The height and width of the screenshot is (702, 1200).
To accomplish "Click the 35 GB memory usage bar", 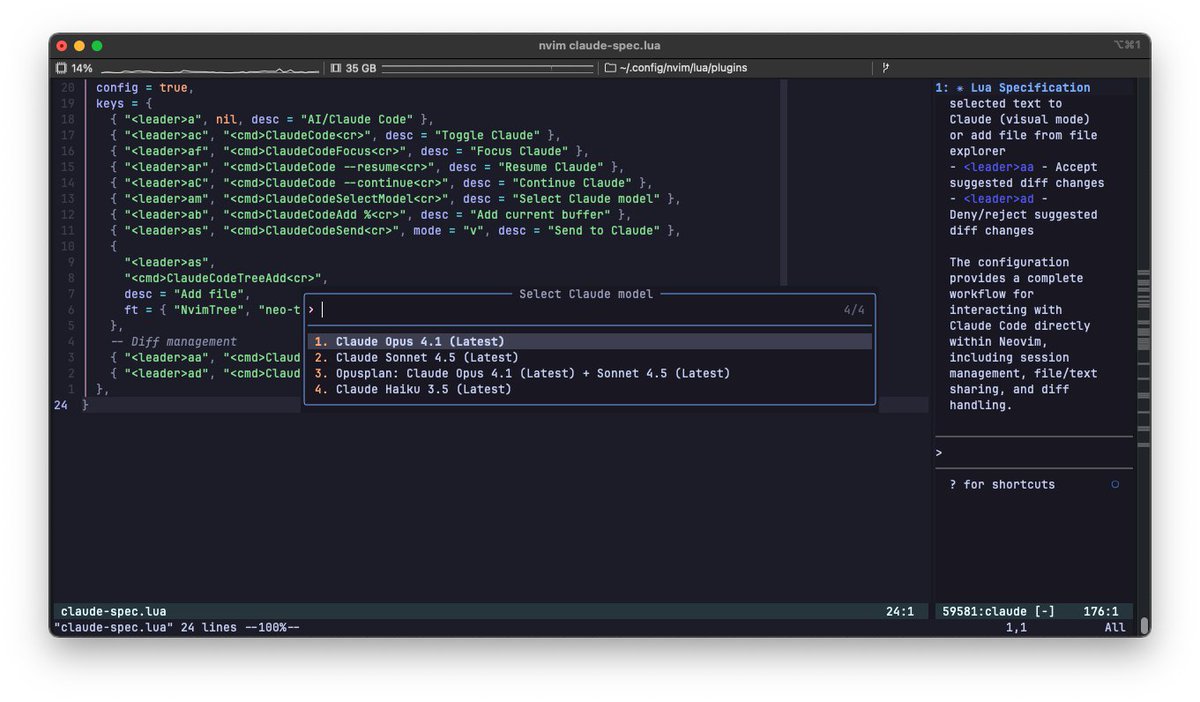I will click(x=487, y=68).
